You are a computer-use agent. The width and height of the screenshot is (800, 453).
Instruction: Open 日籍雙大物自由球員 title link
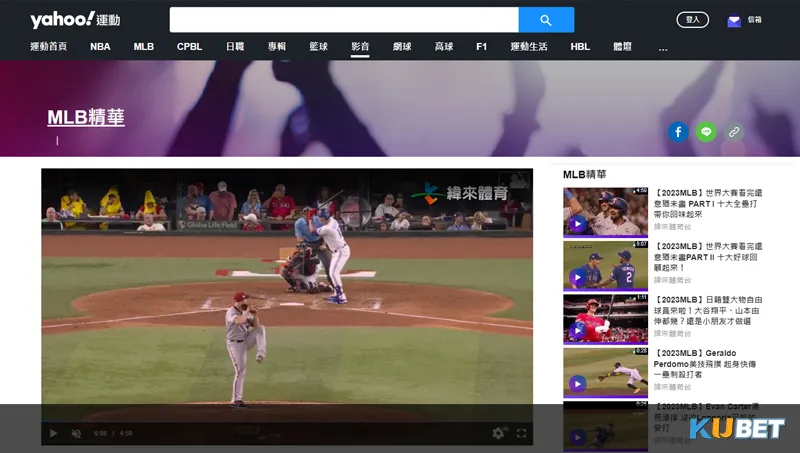(708, 311)
